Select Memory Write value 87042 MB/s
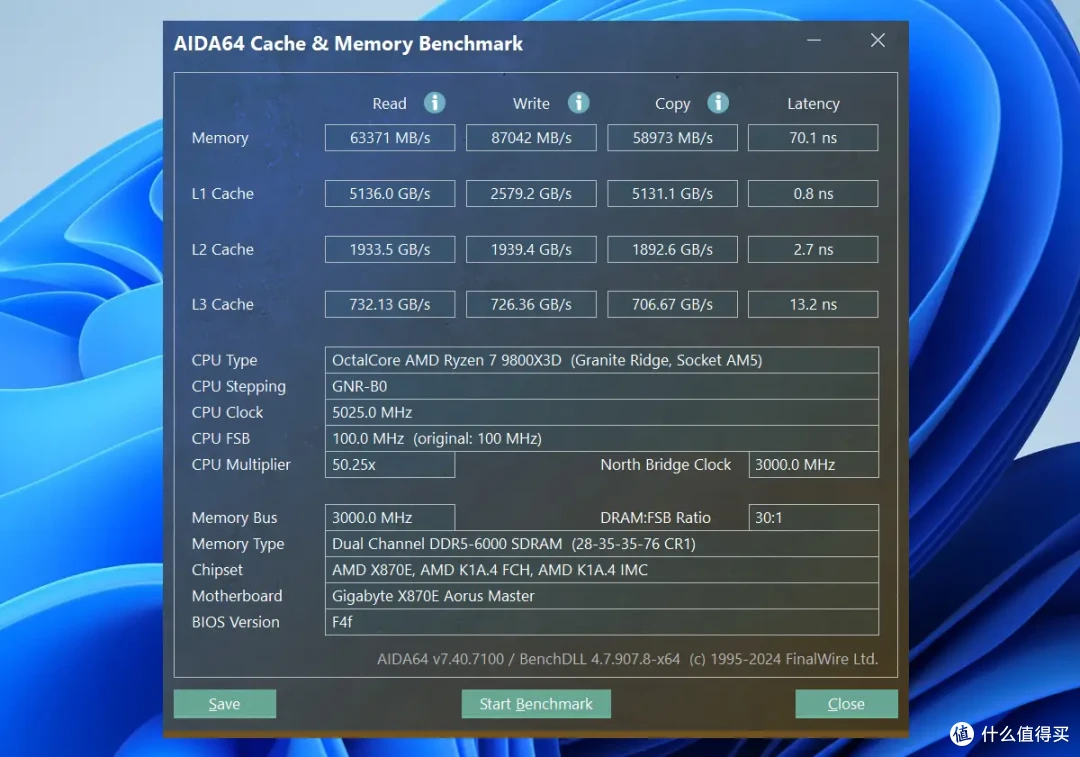Image resolution: width=1080 pixels, height=757 pixels. [531, 138]
